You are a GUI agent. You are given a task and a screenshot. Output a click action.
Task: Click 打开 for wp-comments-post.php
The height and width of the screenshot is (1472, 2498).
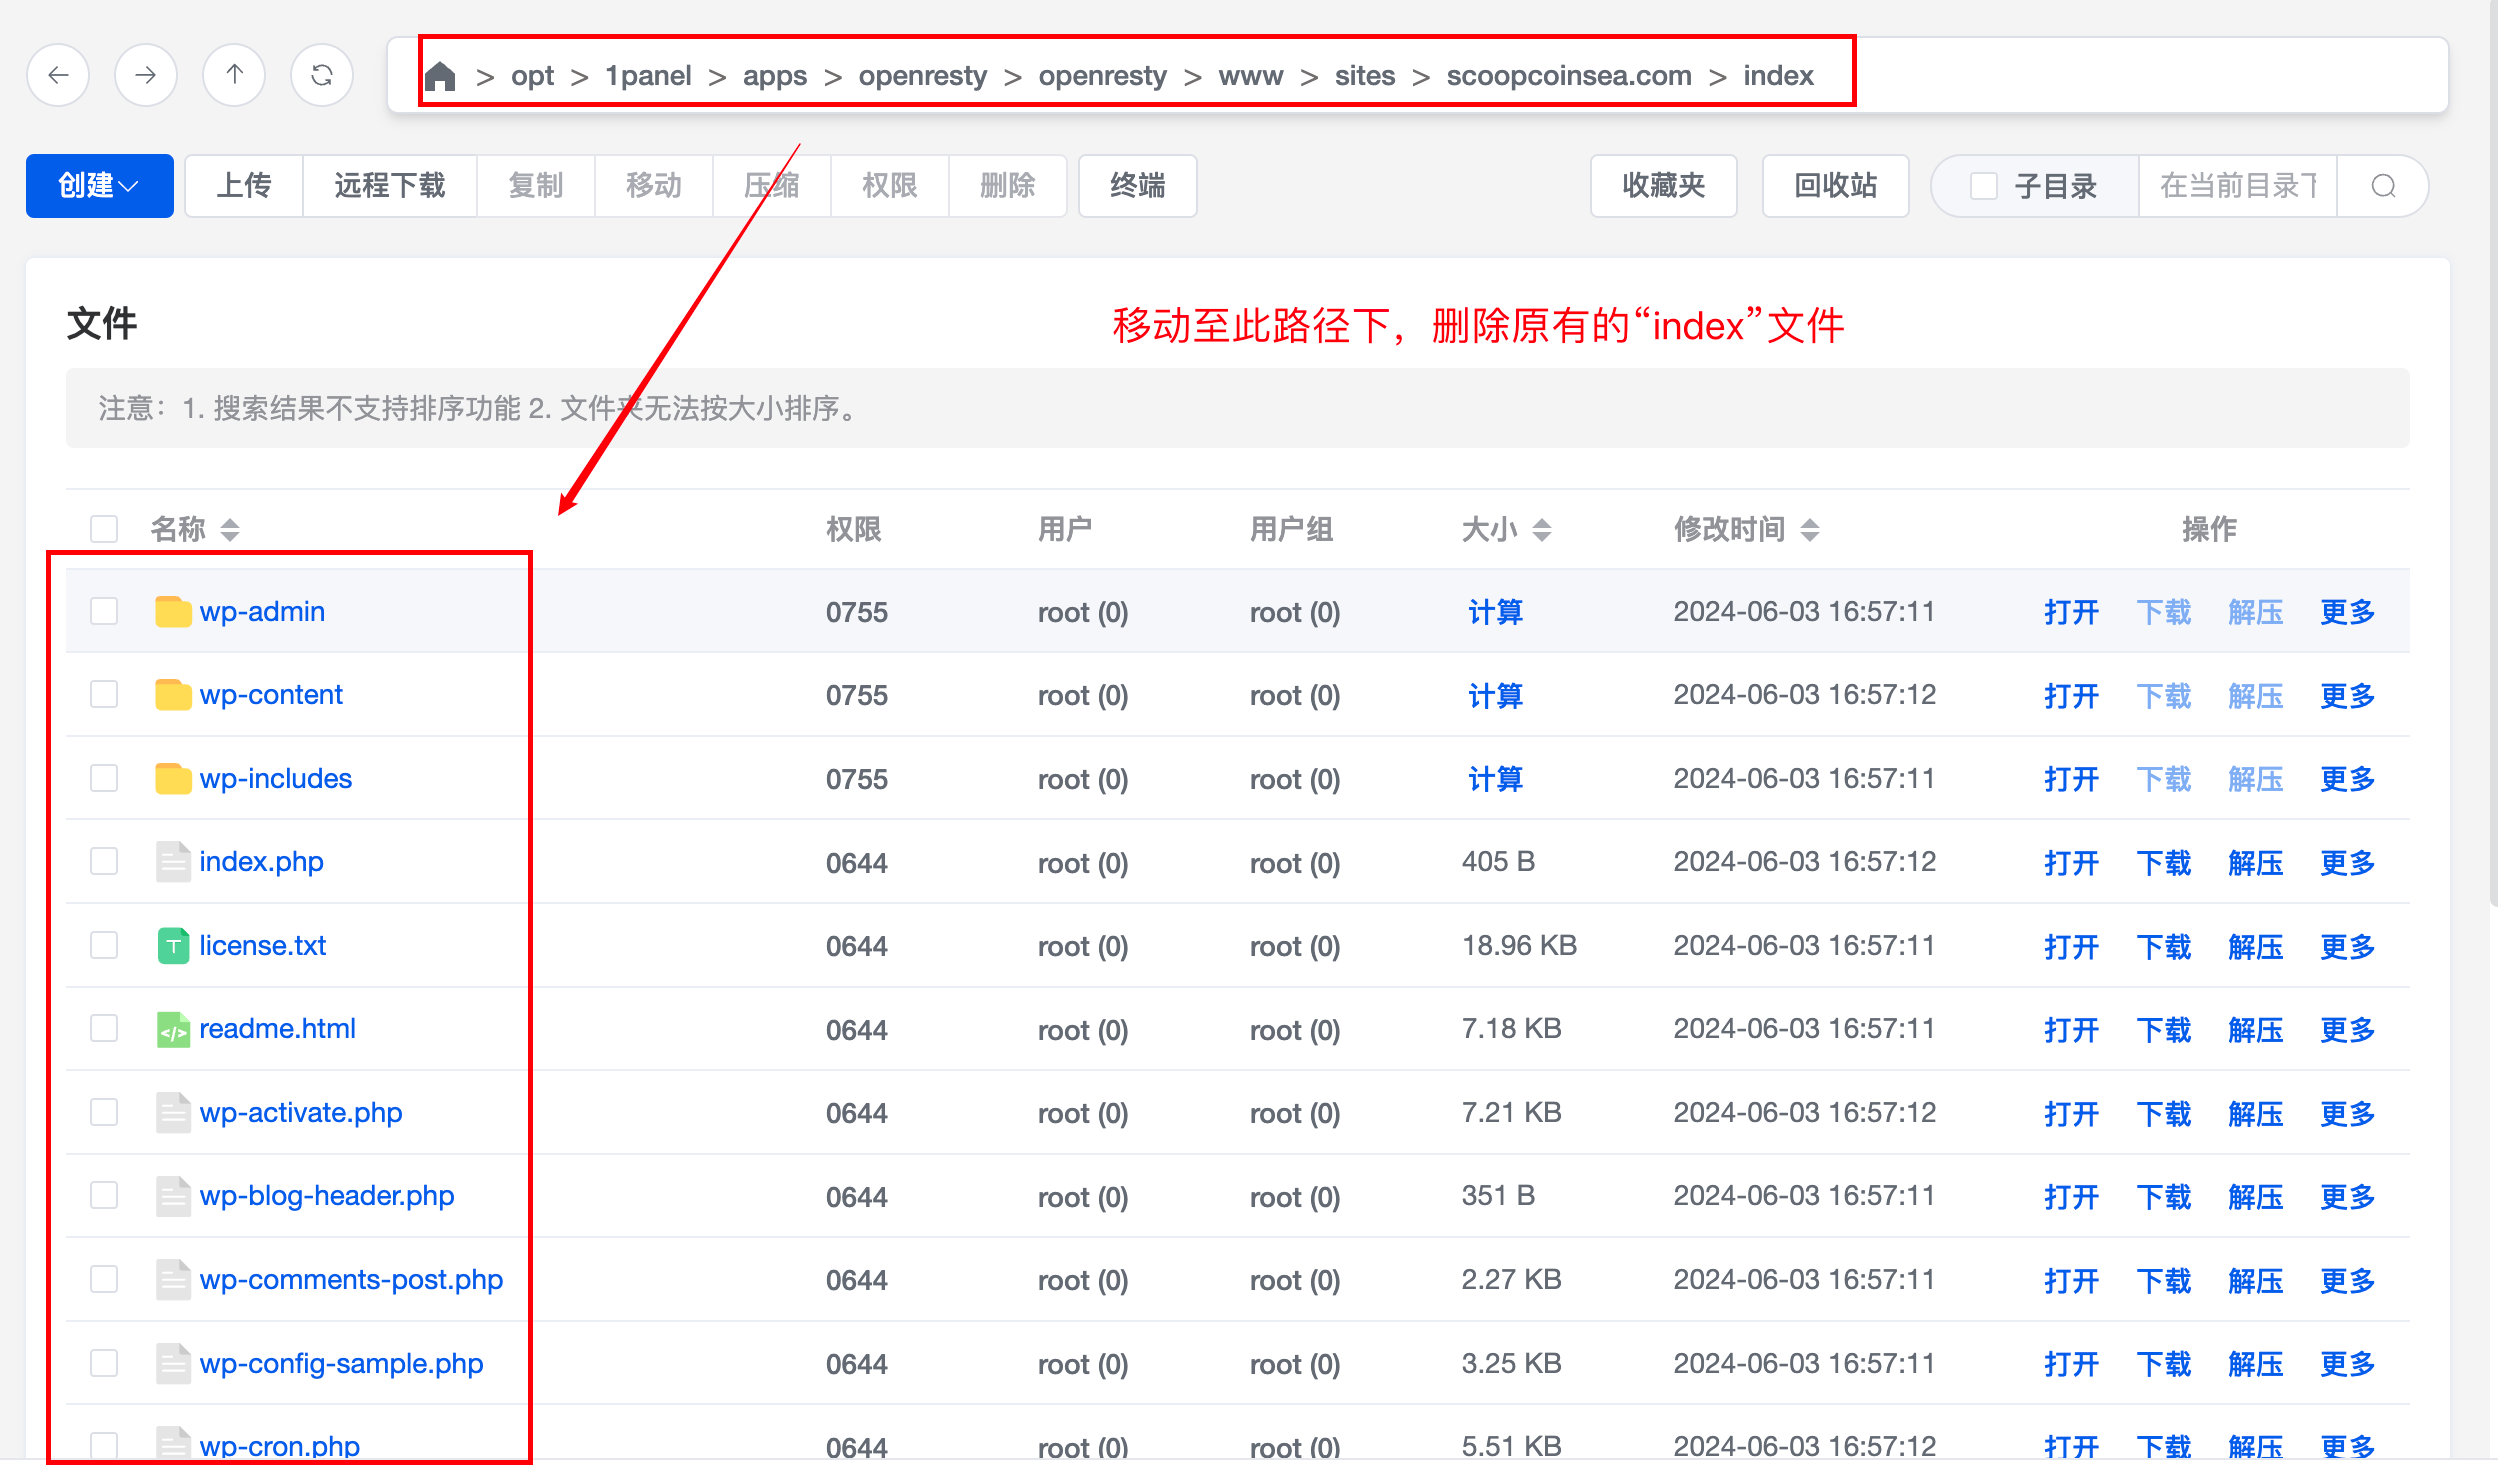(2072, 1281)
